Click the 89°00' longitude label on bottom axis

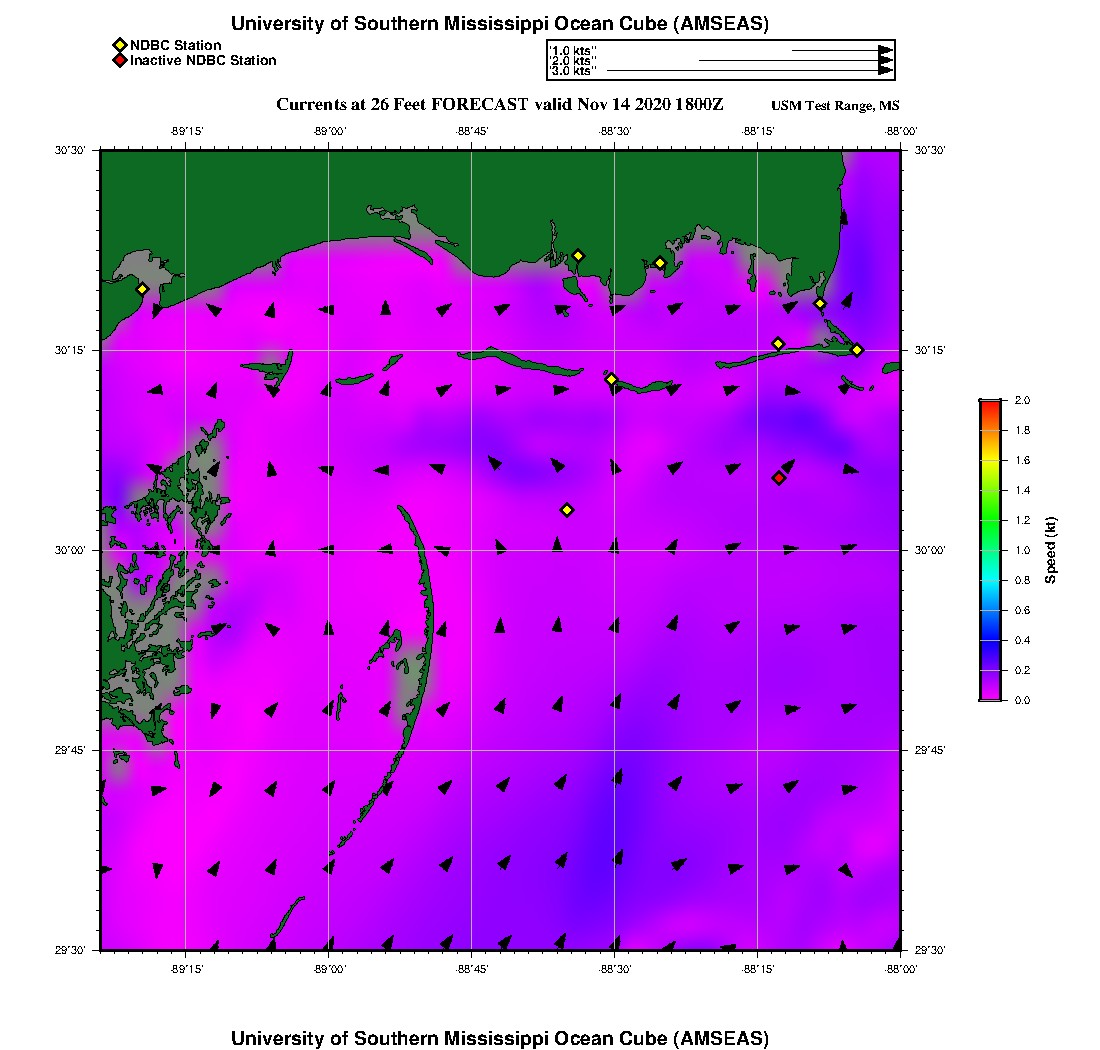point(329,969)
